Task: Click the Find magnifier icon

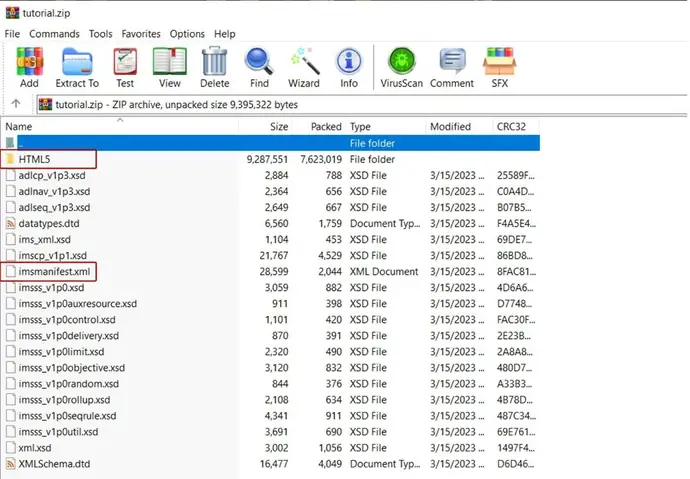Action: tap(259, 62)
